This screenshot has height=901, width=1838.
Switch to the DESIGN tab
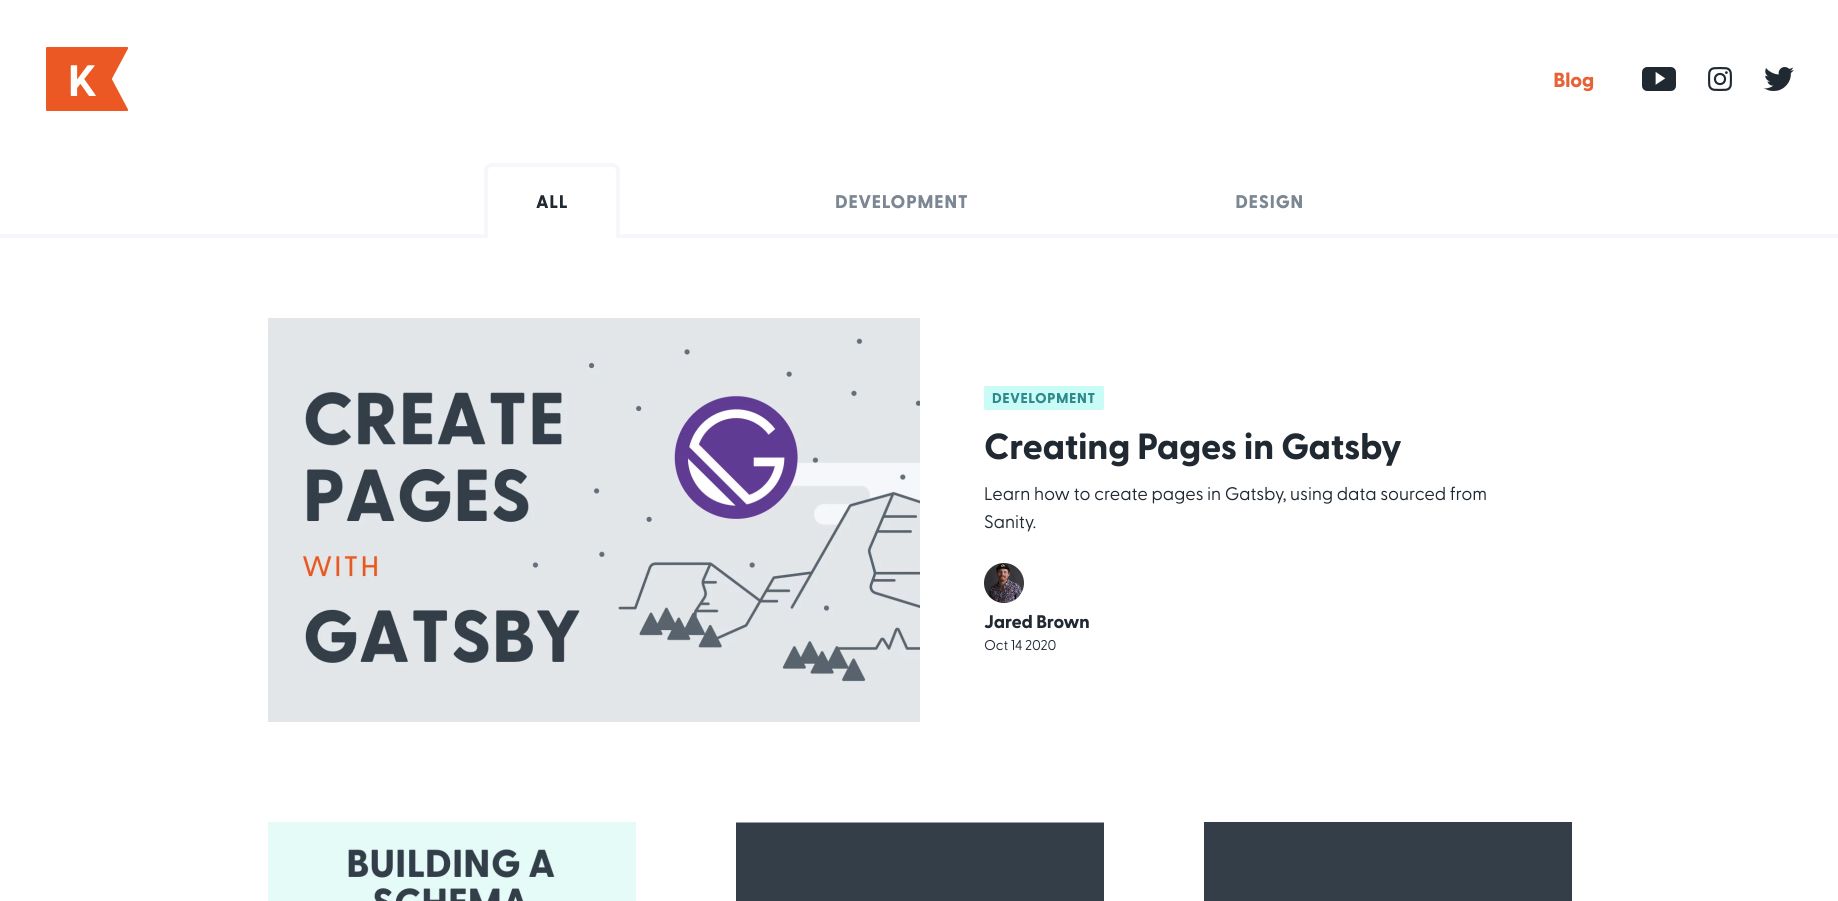pos(1269,202)
